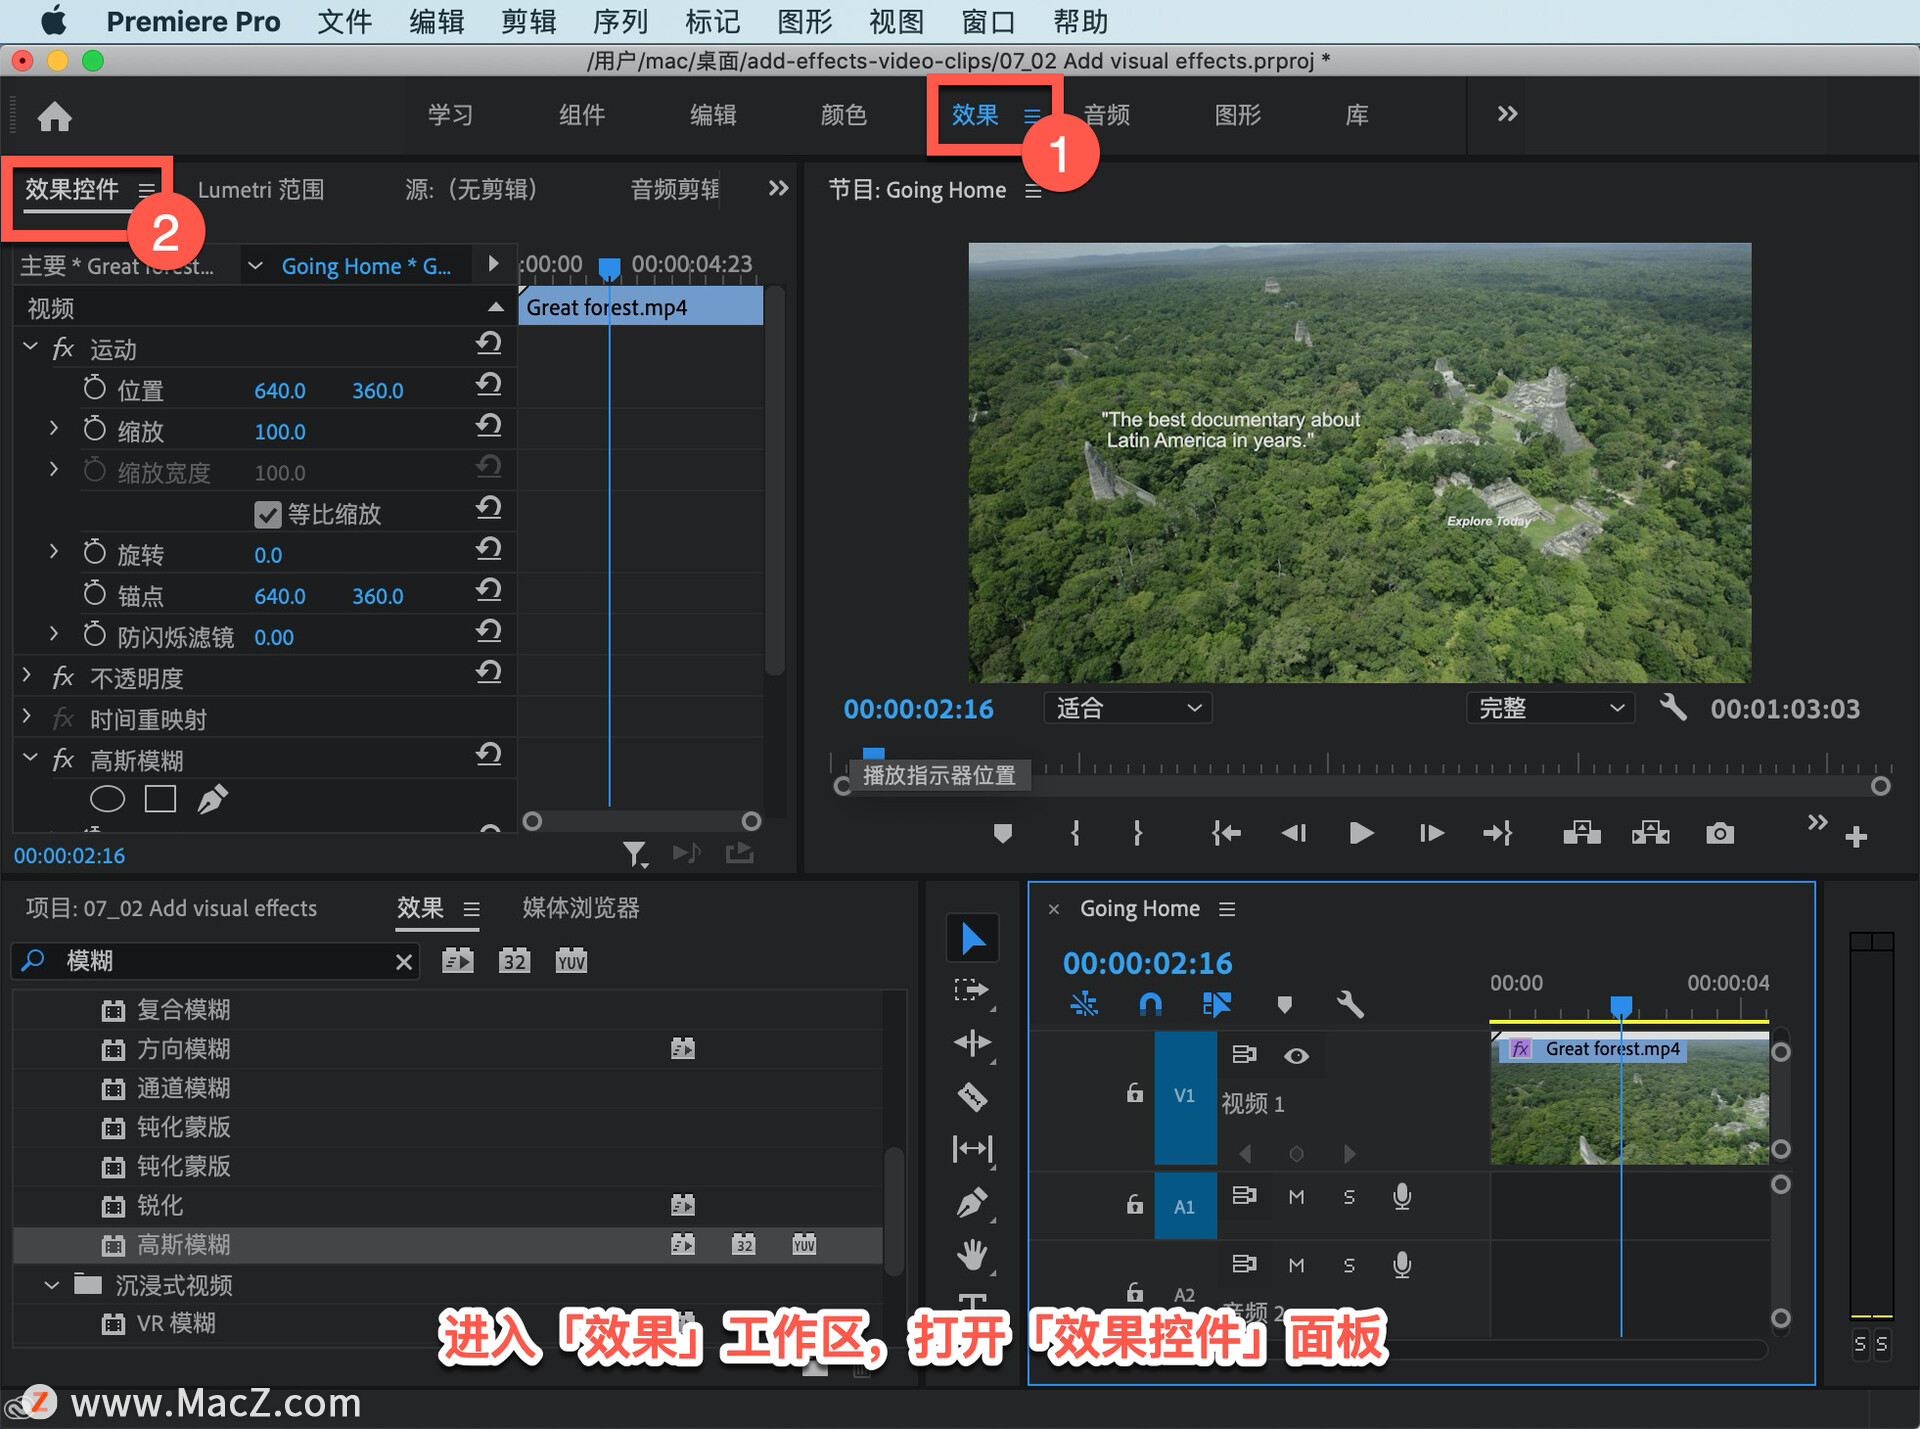Select the Pen tool in the tools panel
The image size is (1920, 1429).
point(972,1201)
